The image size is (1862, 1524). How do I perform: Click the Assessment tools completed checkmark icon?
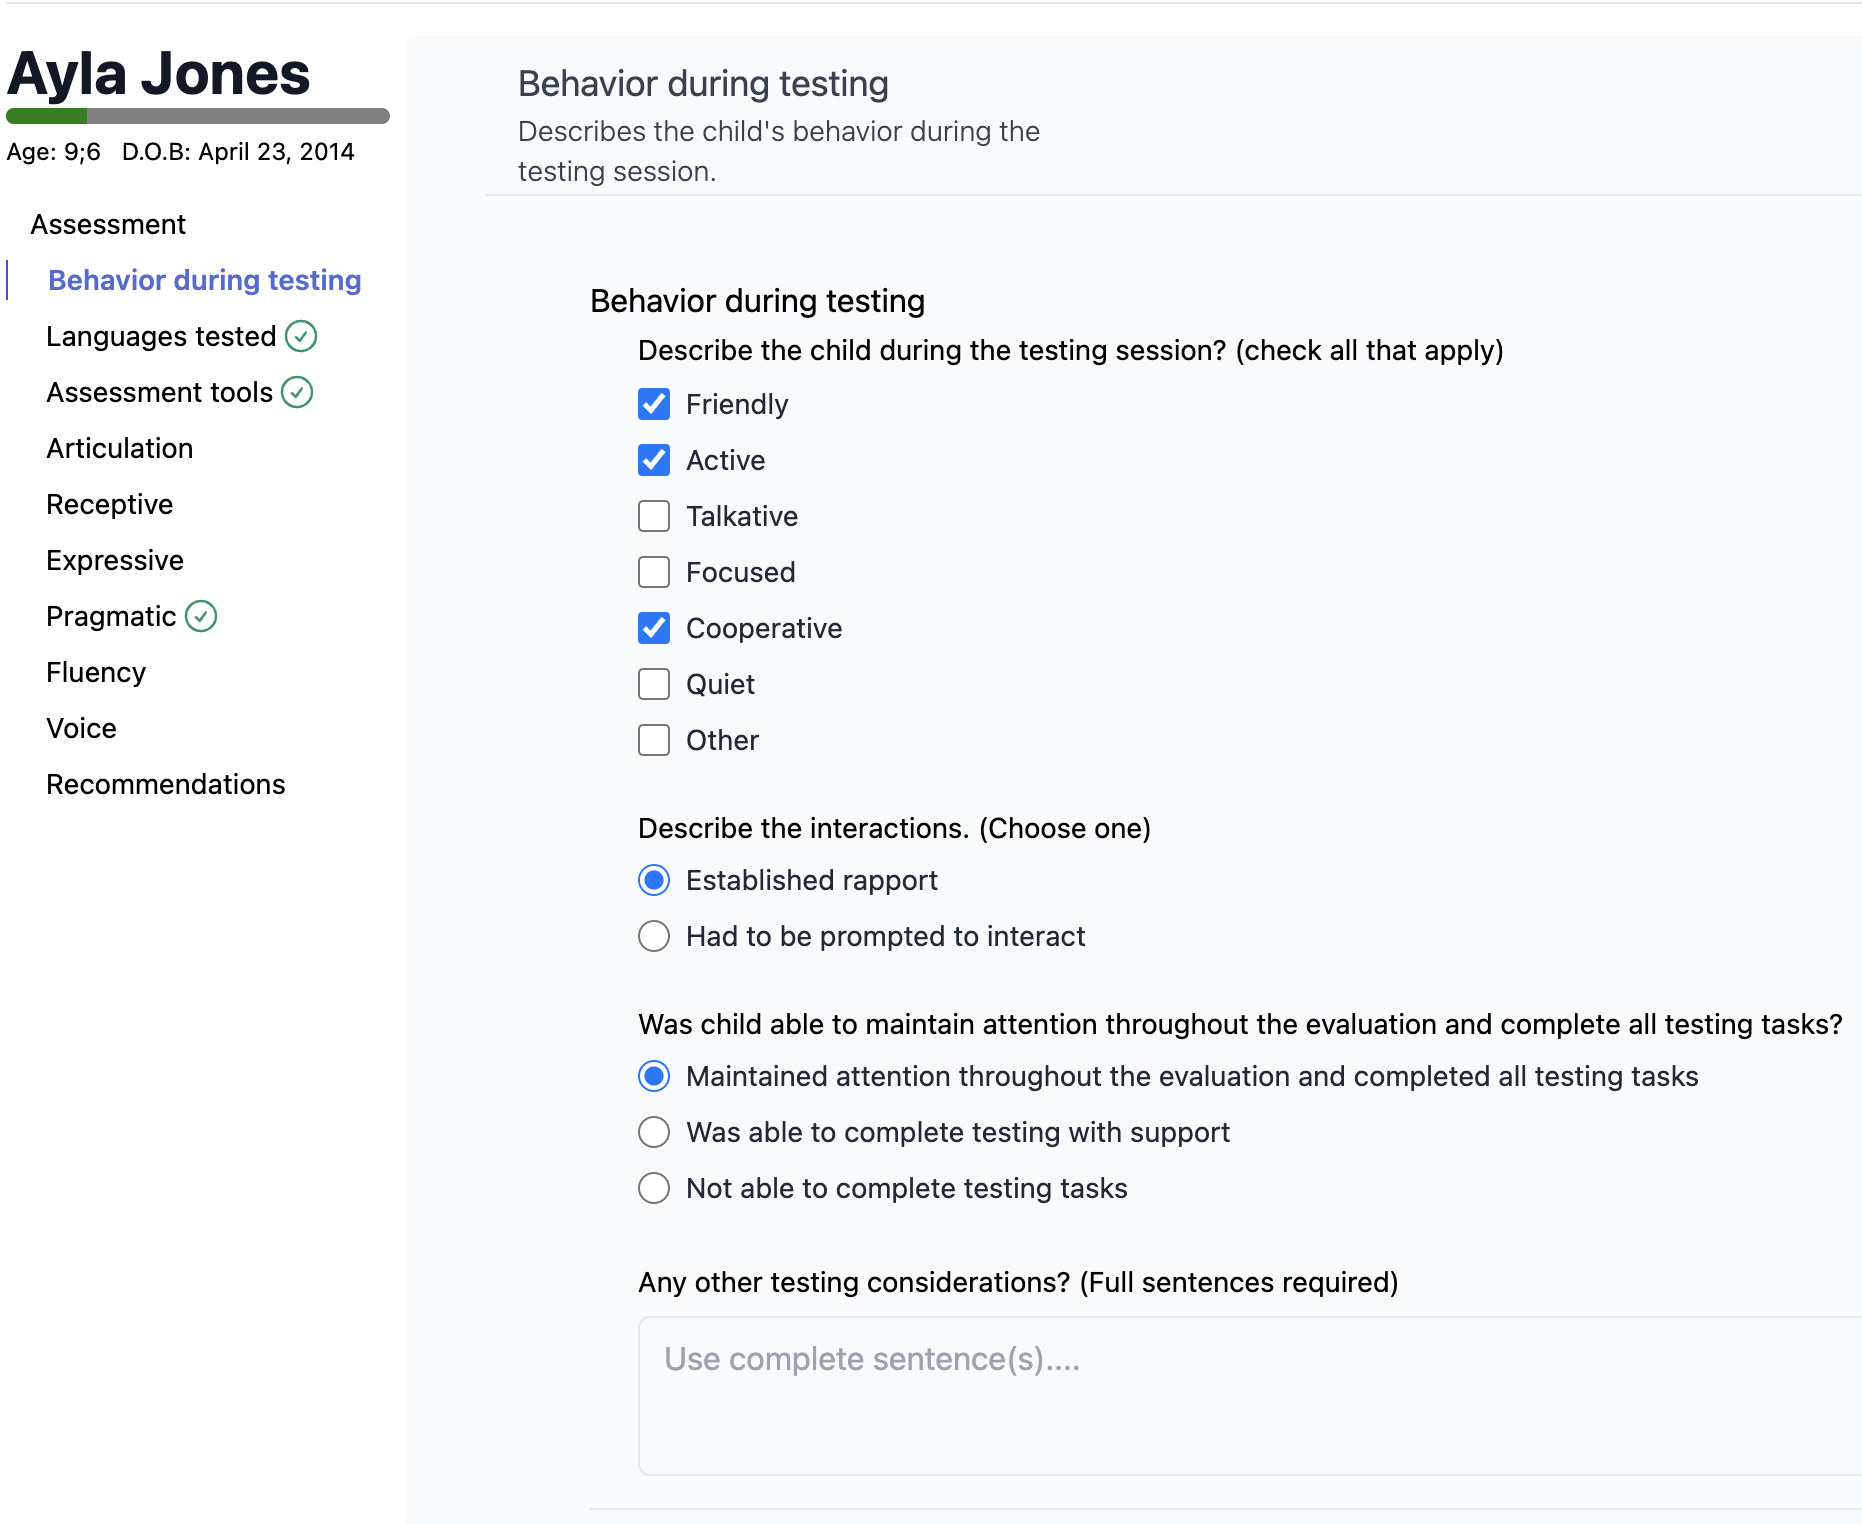pos(297,393)
